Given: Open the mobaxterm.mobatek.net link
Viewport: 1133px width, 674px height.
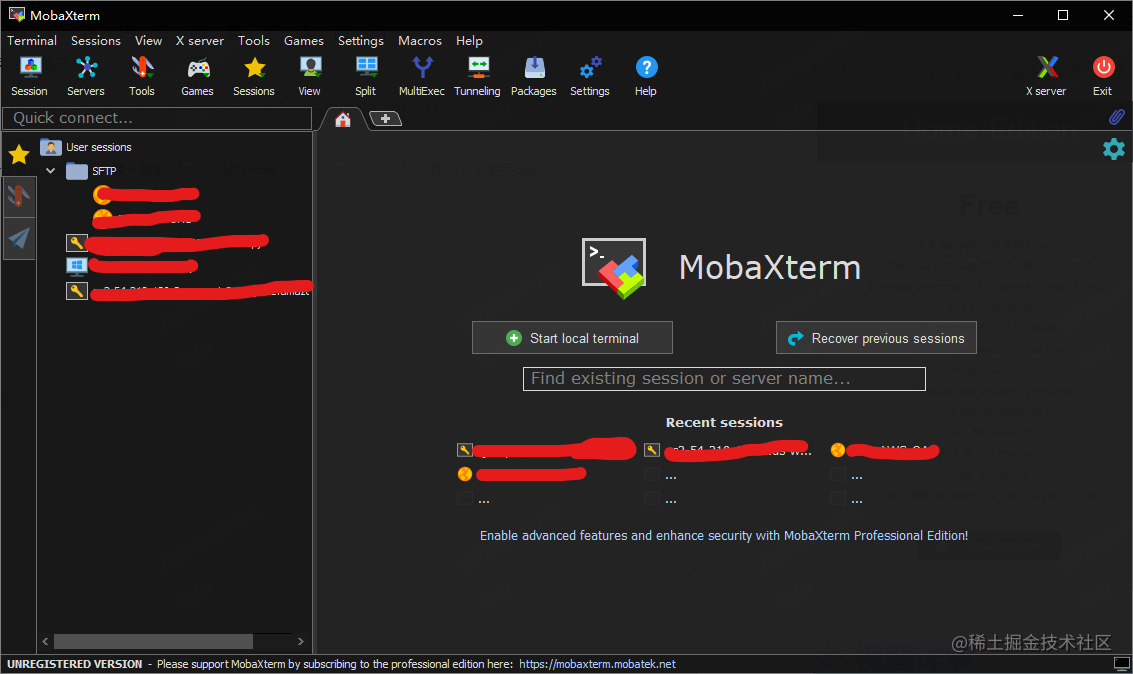Looking at the screenshot, I should [597, 663].
